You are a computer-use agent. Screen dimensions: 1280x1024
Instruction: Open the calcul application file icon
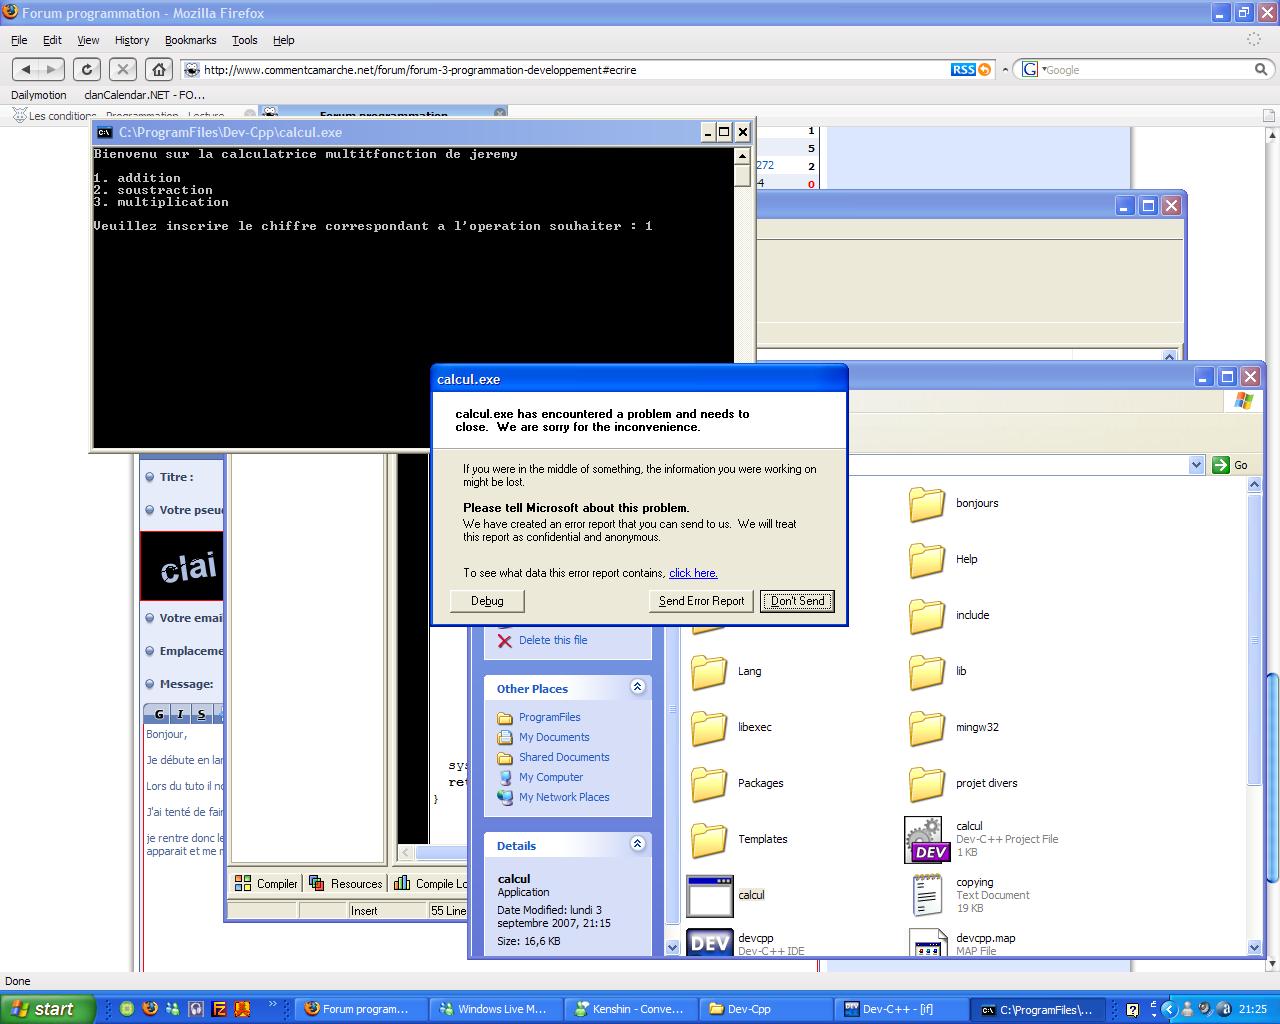pyautogui.click(x=710, y=896)
